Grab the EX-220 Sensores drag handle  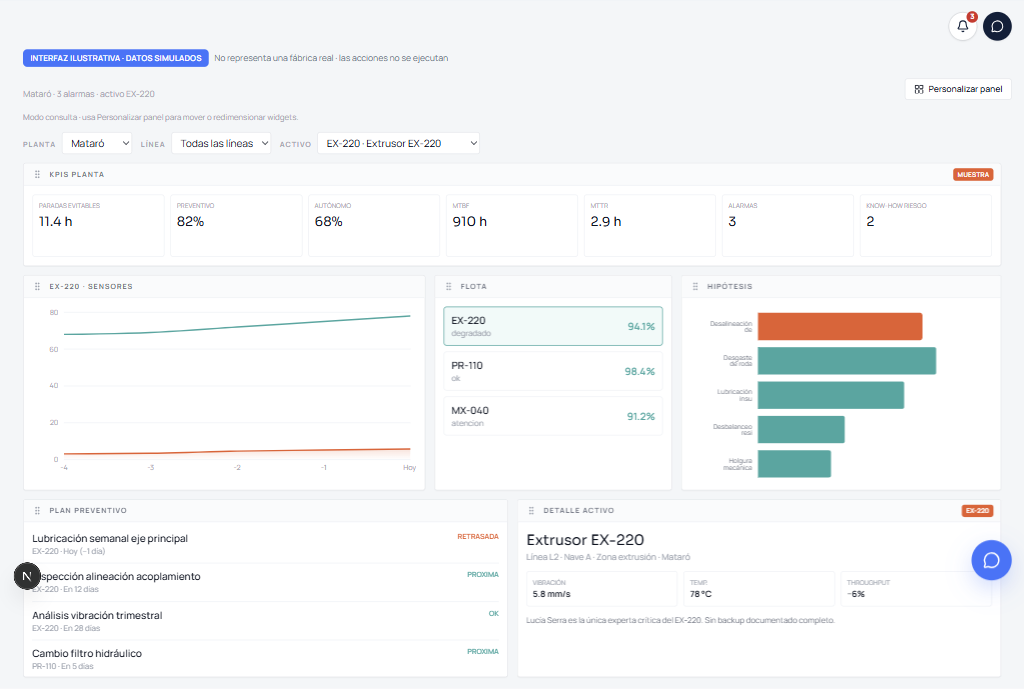37,287
